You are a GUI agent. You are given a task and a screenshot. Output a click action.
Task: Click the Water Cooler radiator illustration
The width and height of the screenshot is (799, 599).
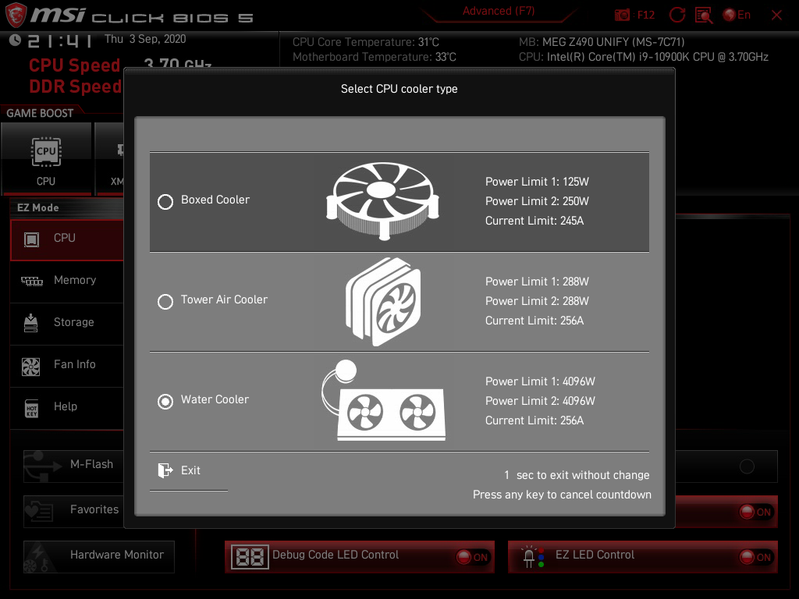[383, 400]
